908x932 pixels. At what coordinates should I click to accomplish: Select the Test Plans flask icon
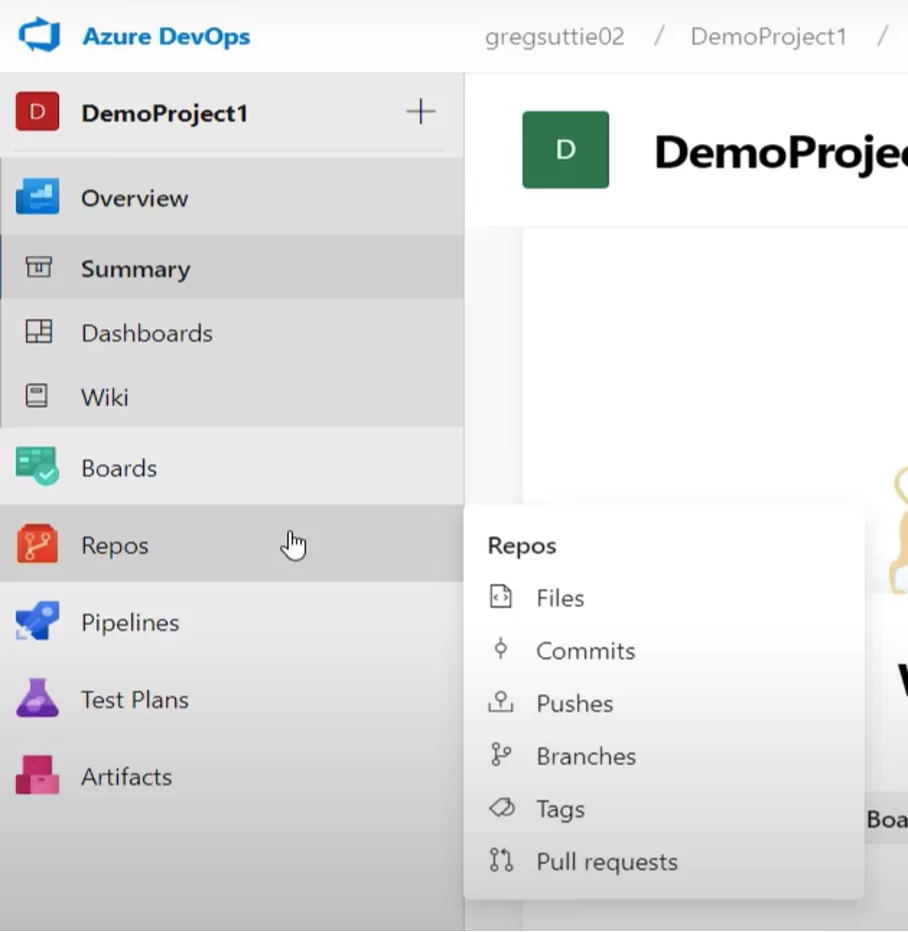pyautogui.click(x=37, y=699)
